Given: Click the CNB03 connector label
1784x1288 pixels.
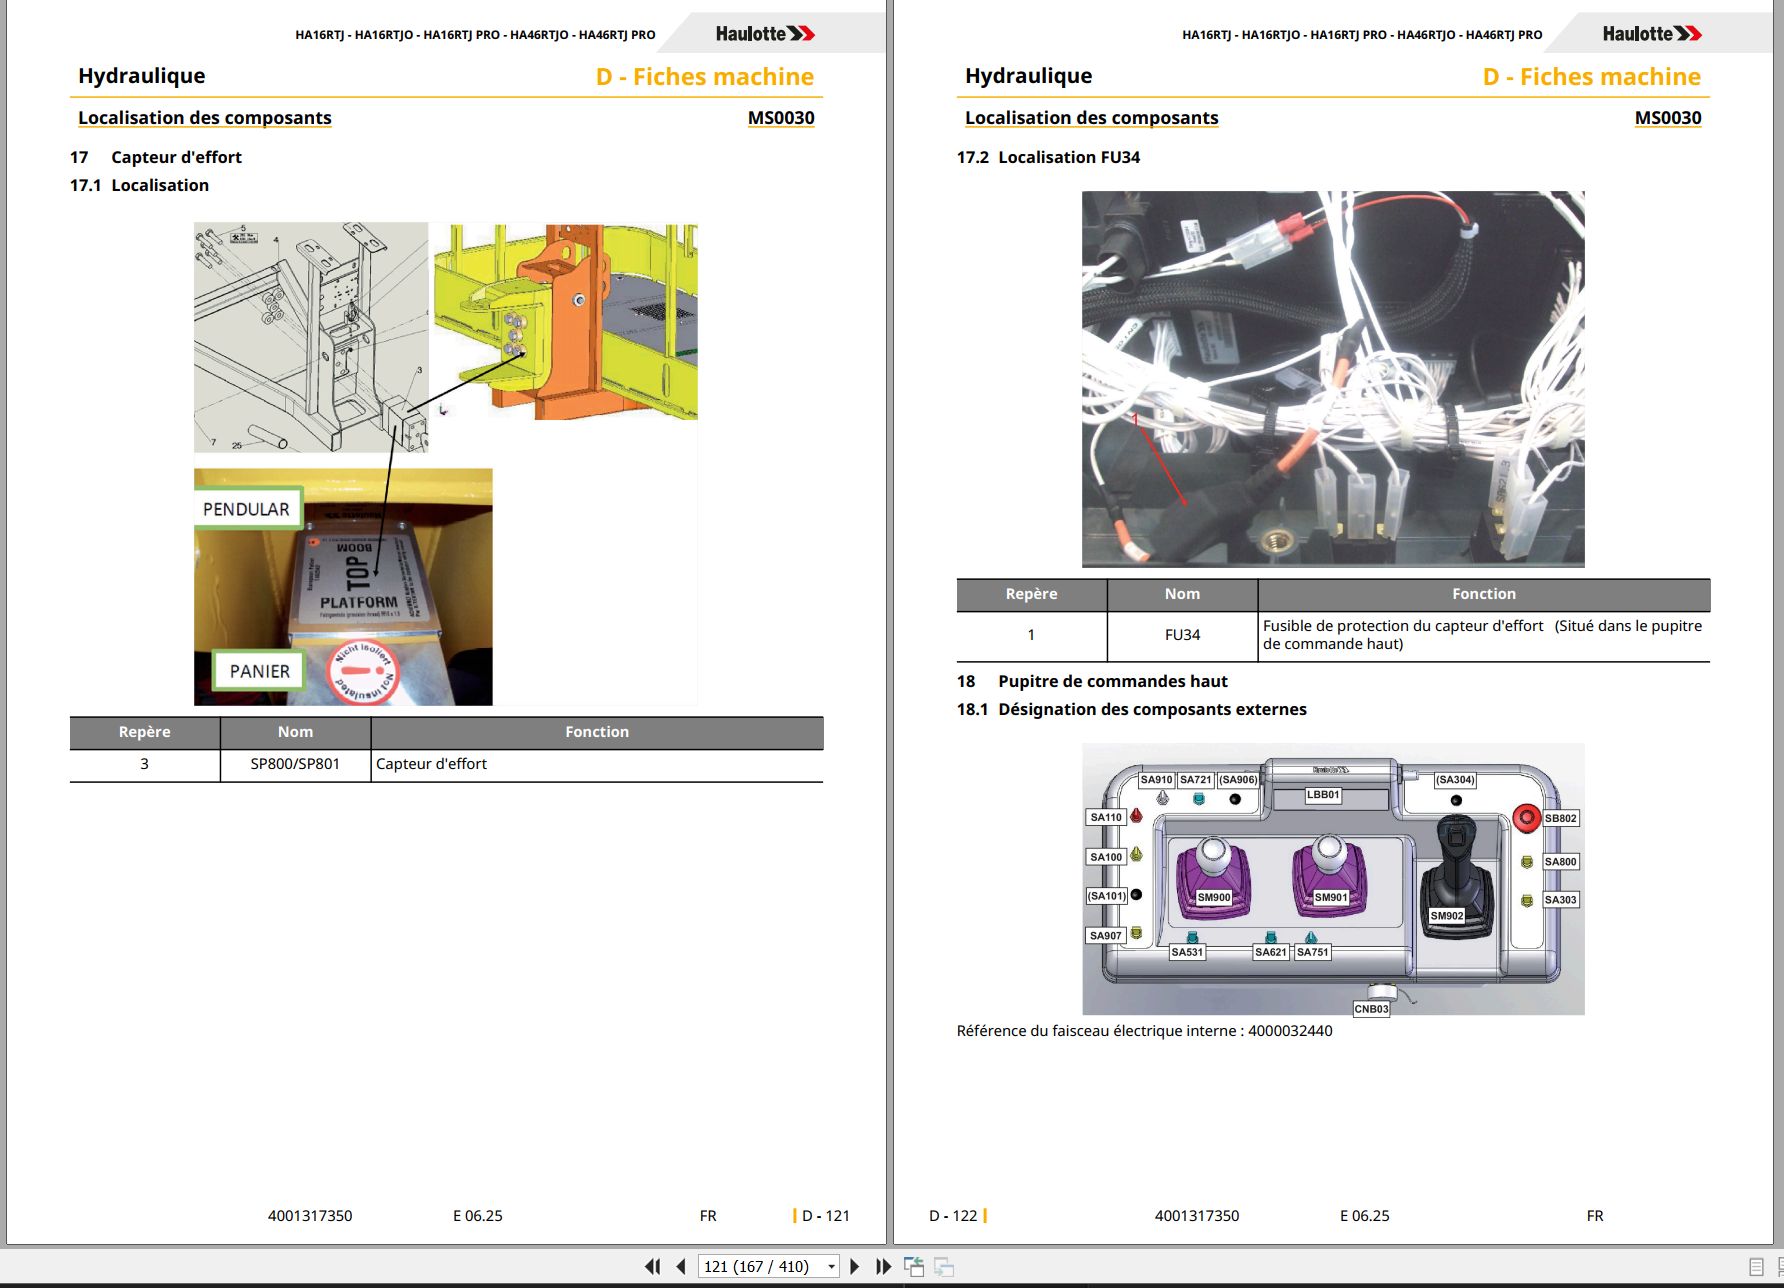Looking at the screenshot, I should 1371,1009.
